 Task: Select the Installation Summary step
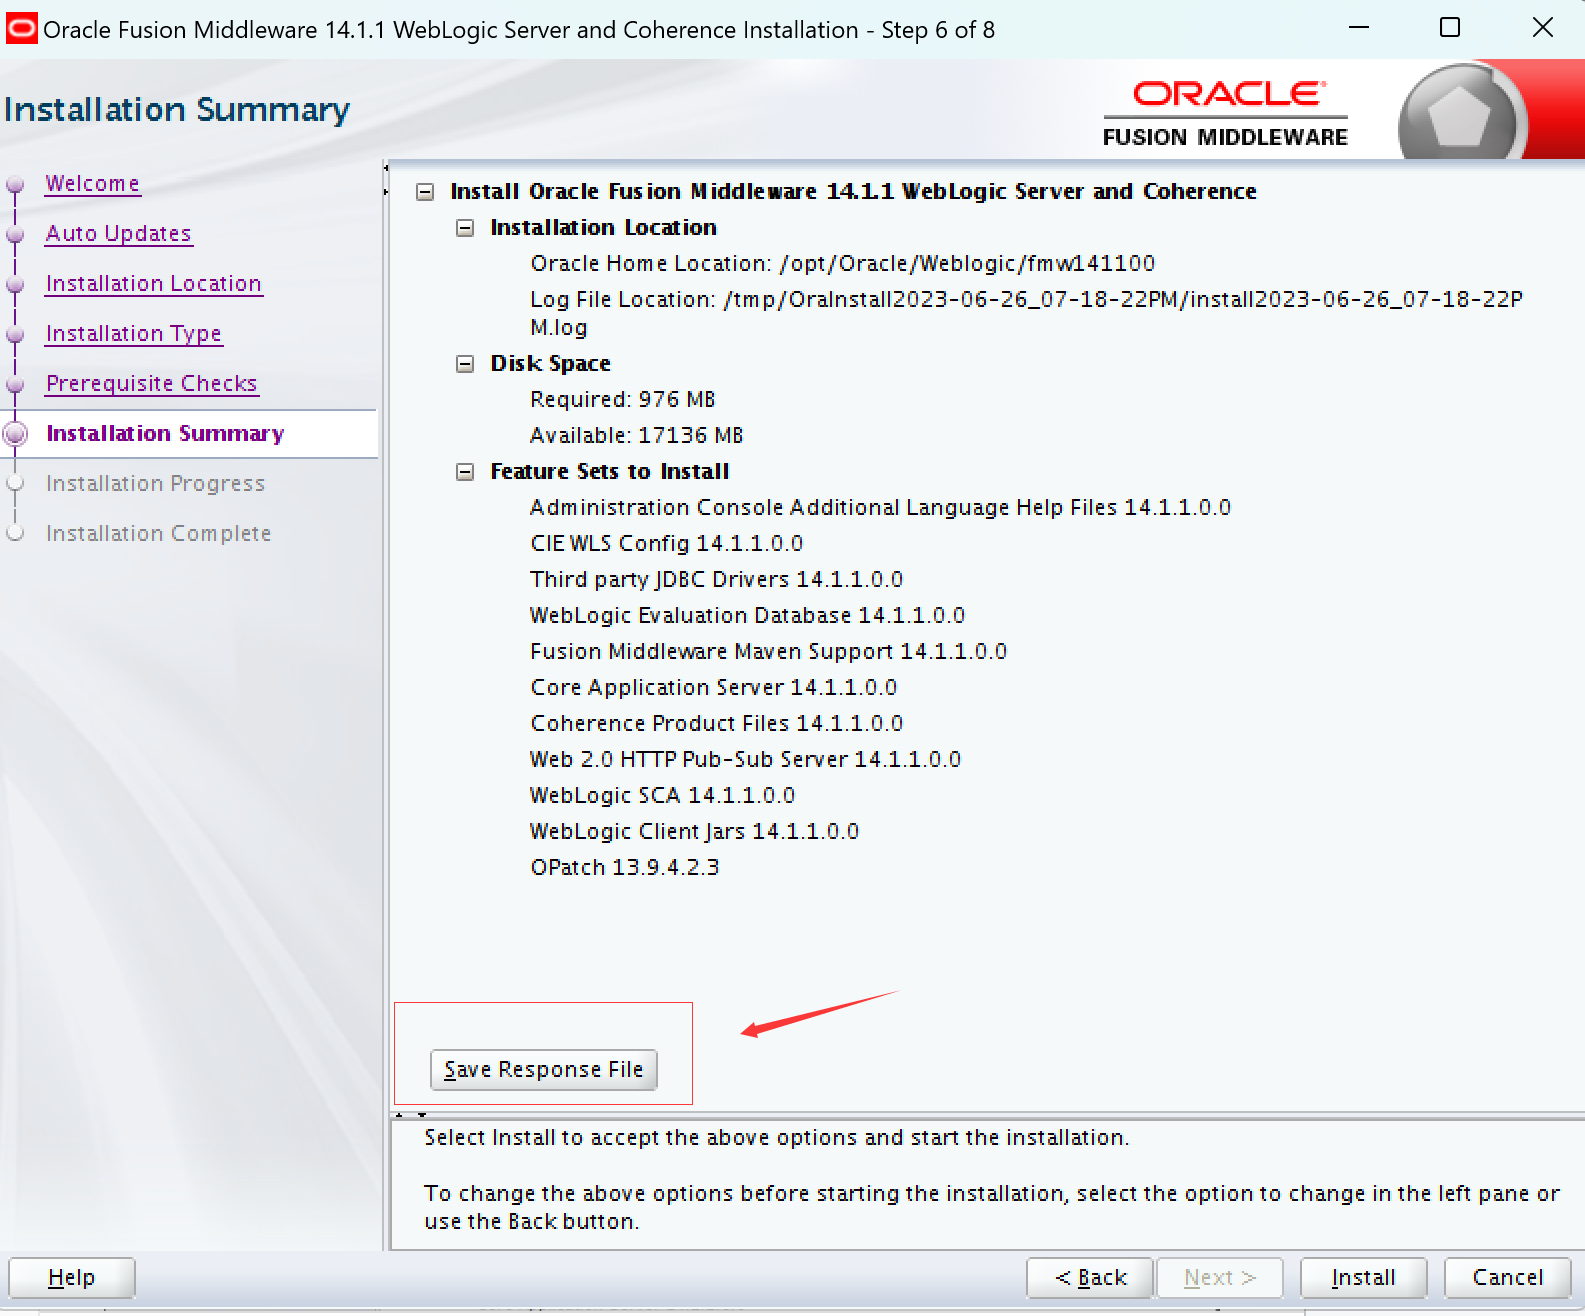165,434
